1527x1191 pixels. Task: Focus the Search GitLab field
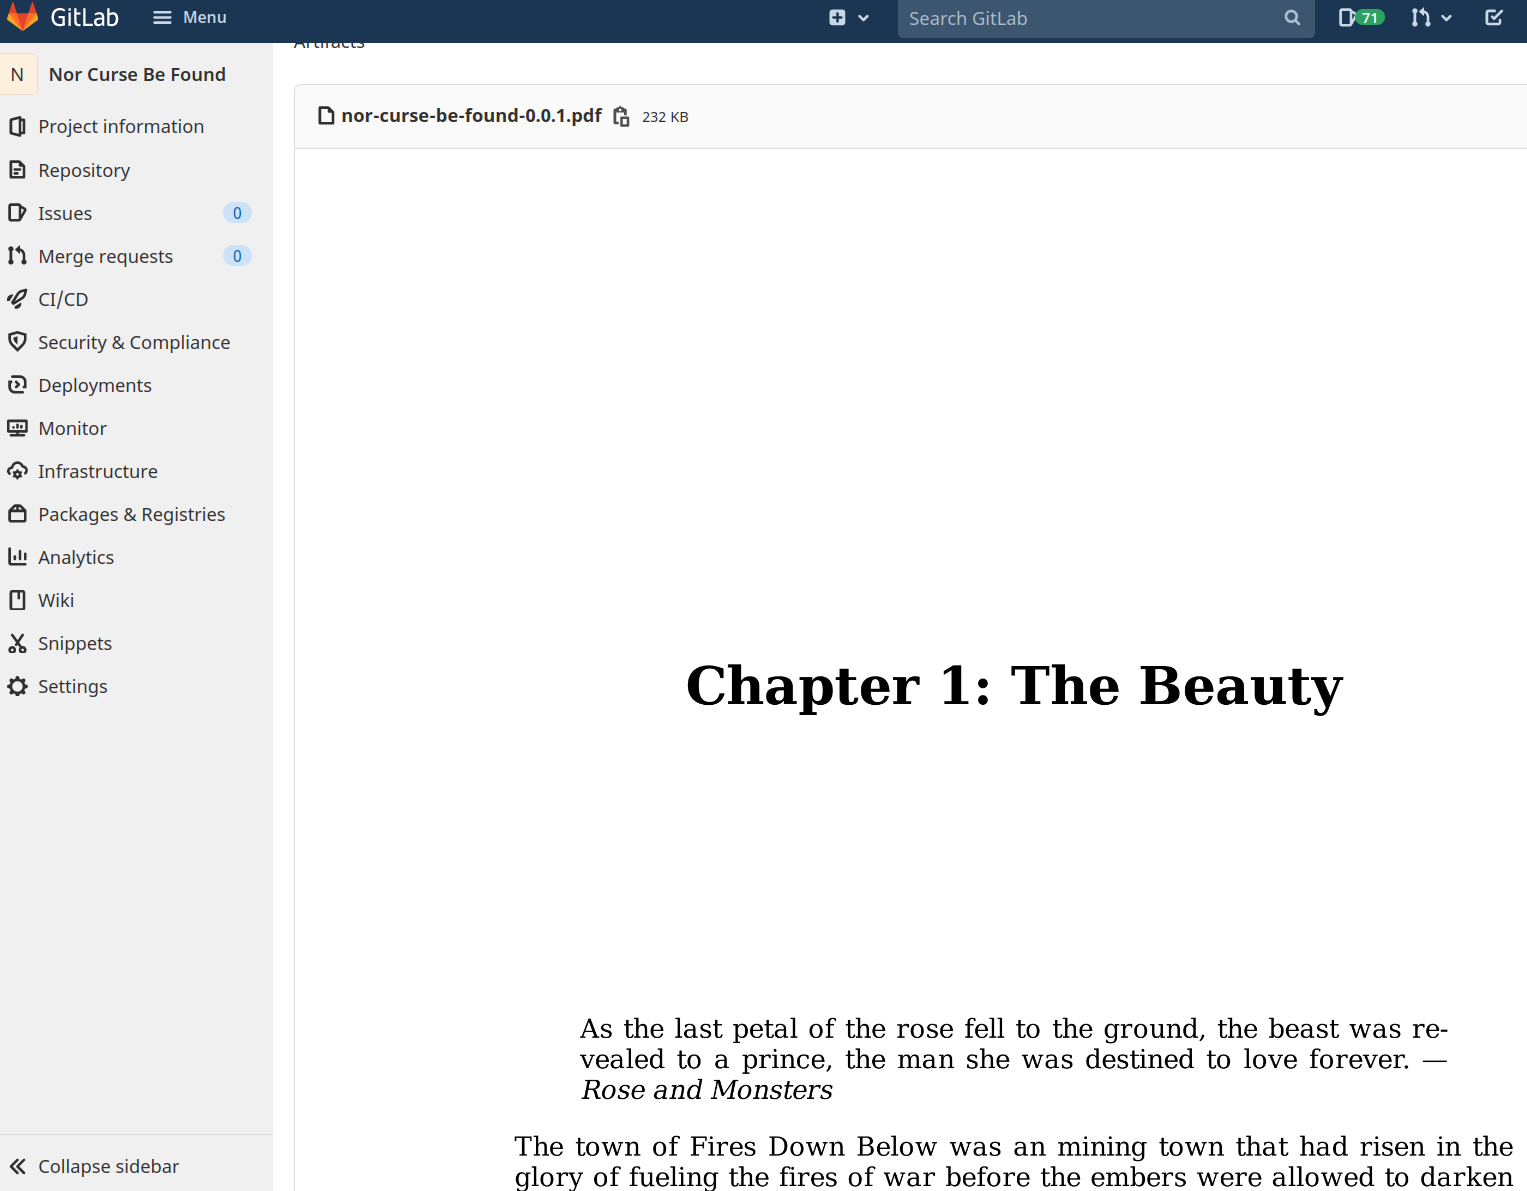pyautogui.click(x=1106, y=18)
